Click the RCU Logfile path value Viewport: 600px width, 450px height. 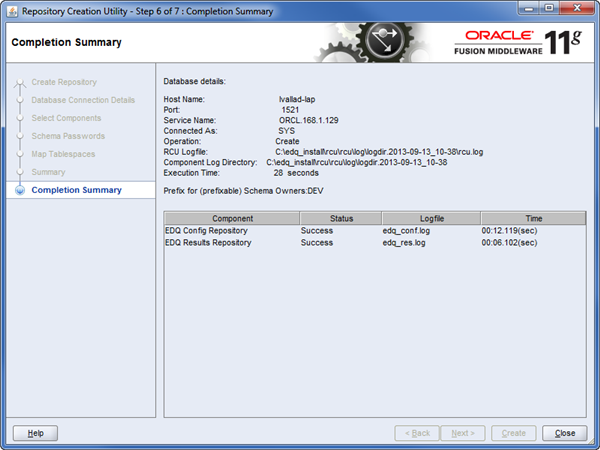[x=379, y=152]
